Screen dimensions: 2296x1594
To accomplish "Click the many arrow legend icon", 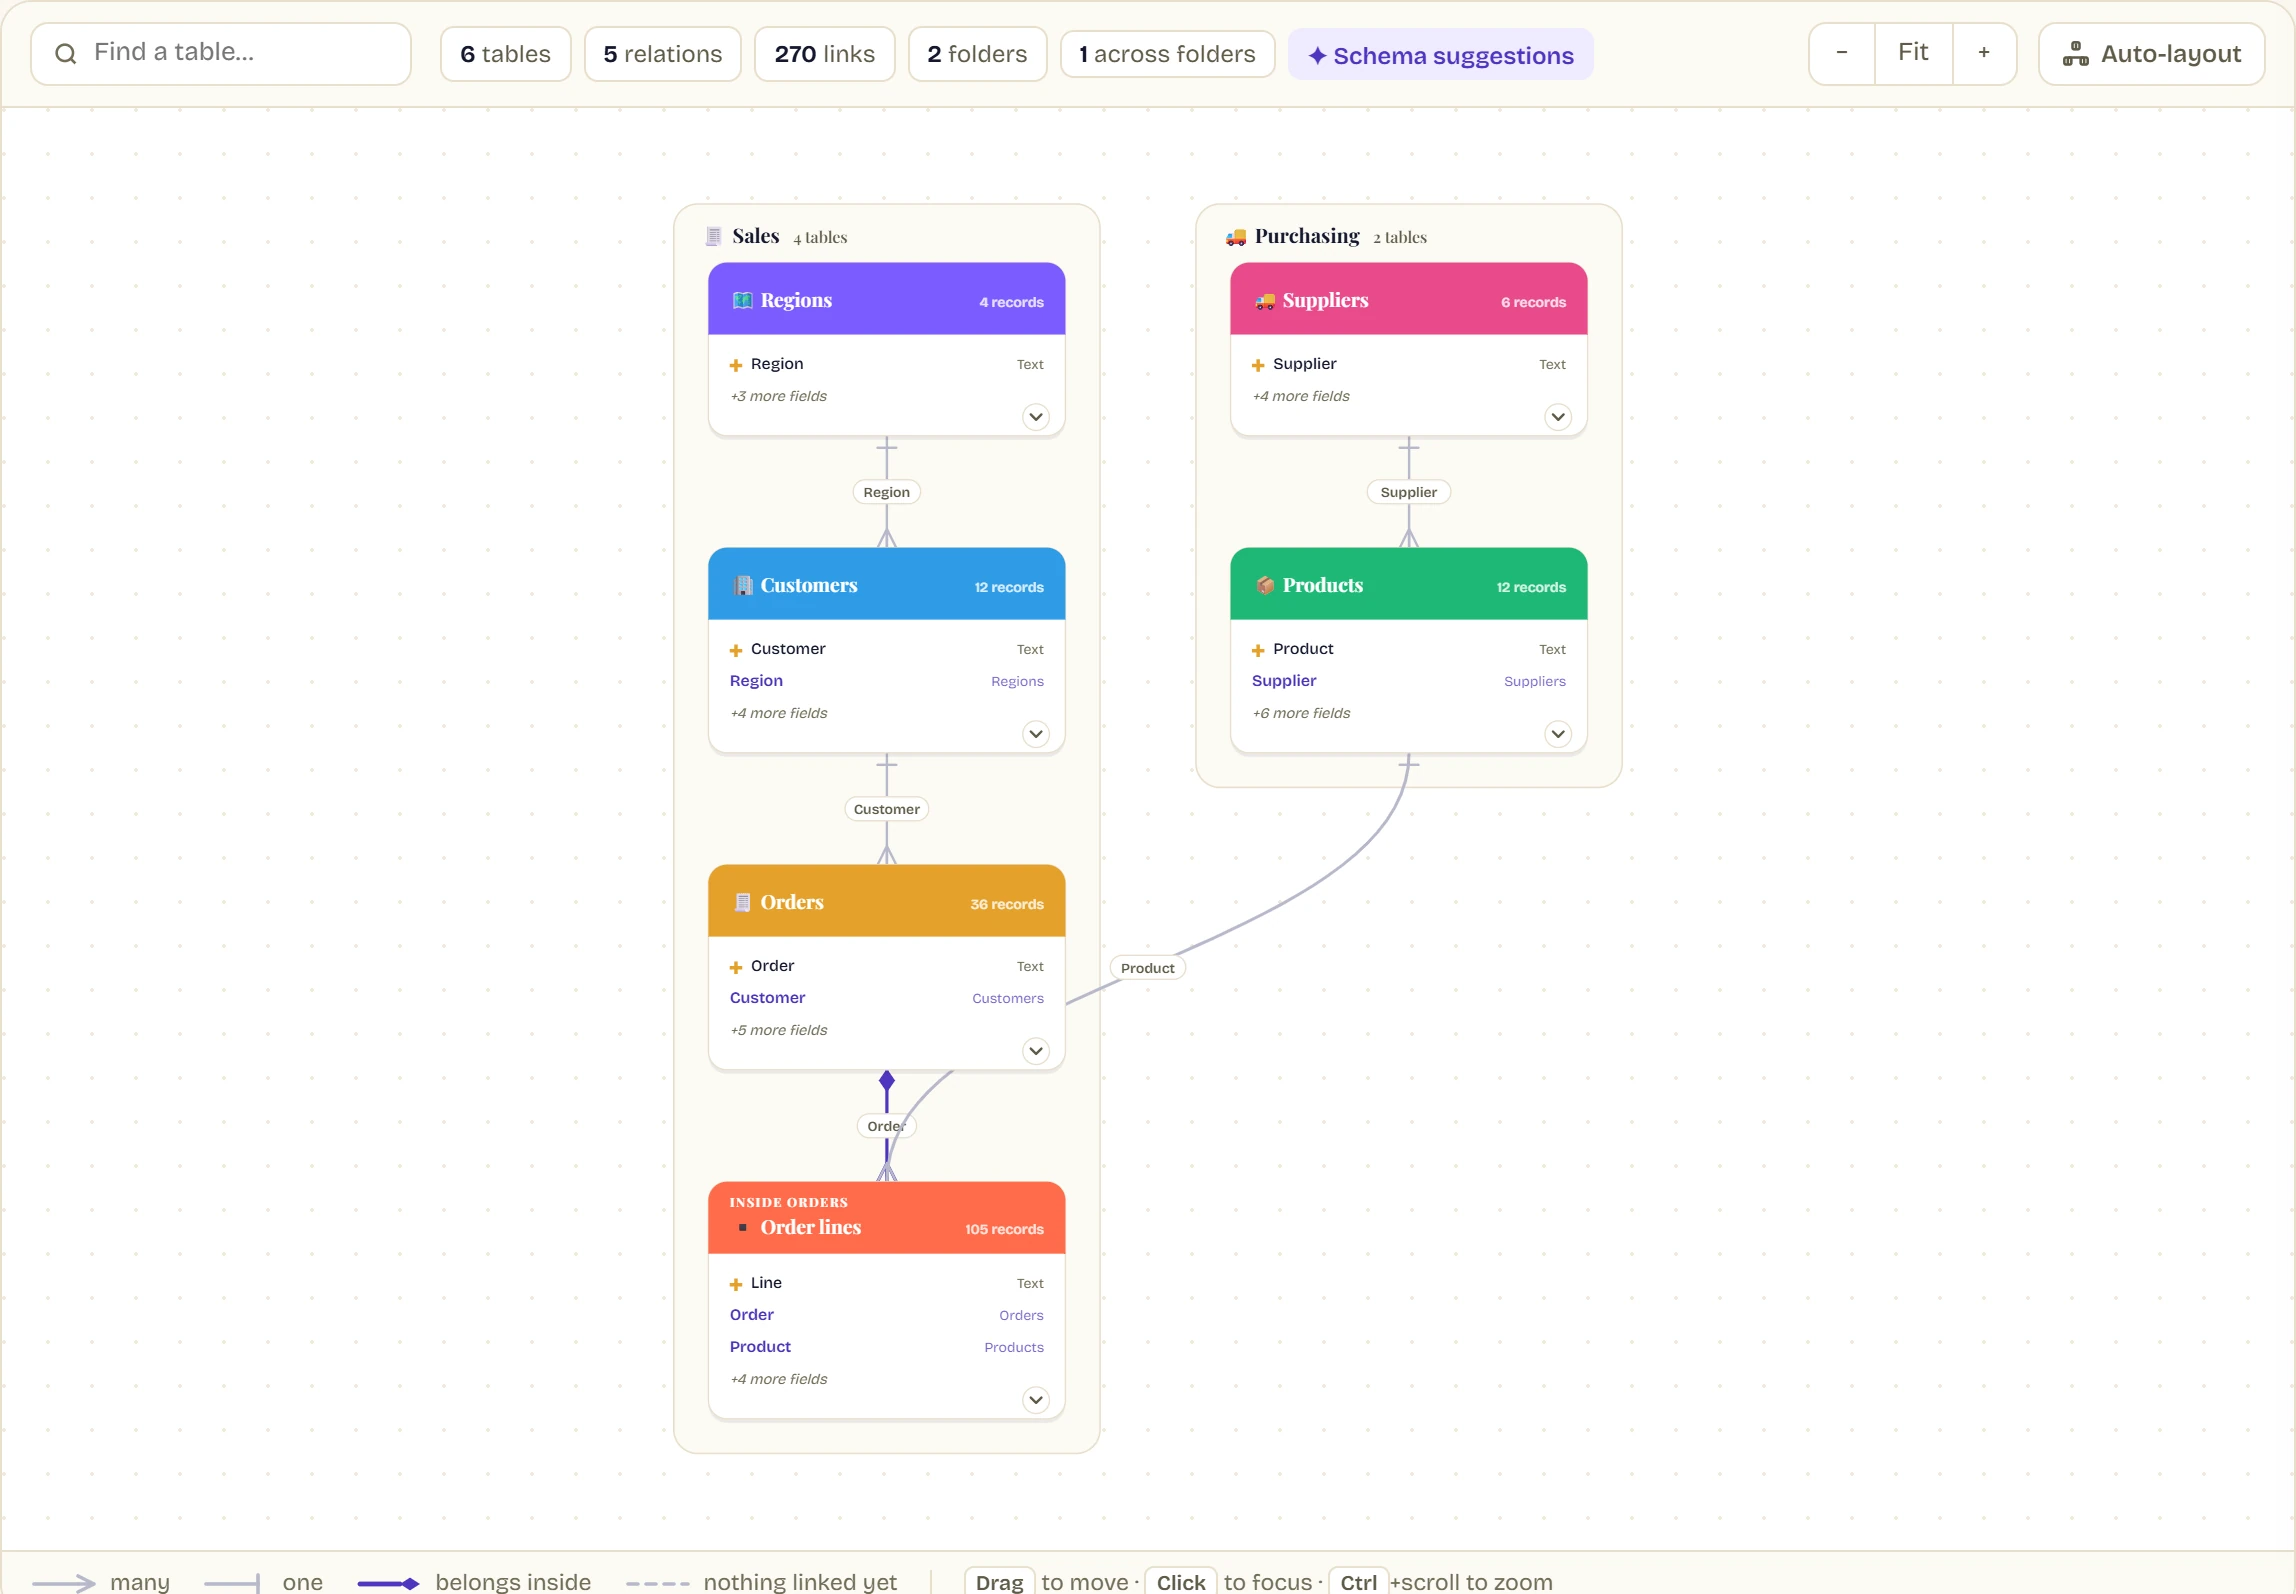I will click(x=63, y=1583).
